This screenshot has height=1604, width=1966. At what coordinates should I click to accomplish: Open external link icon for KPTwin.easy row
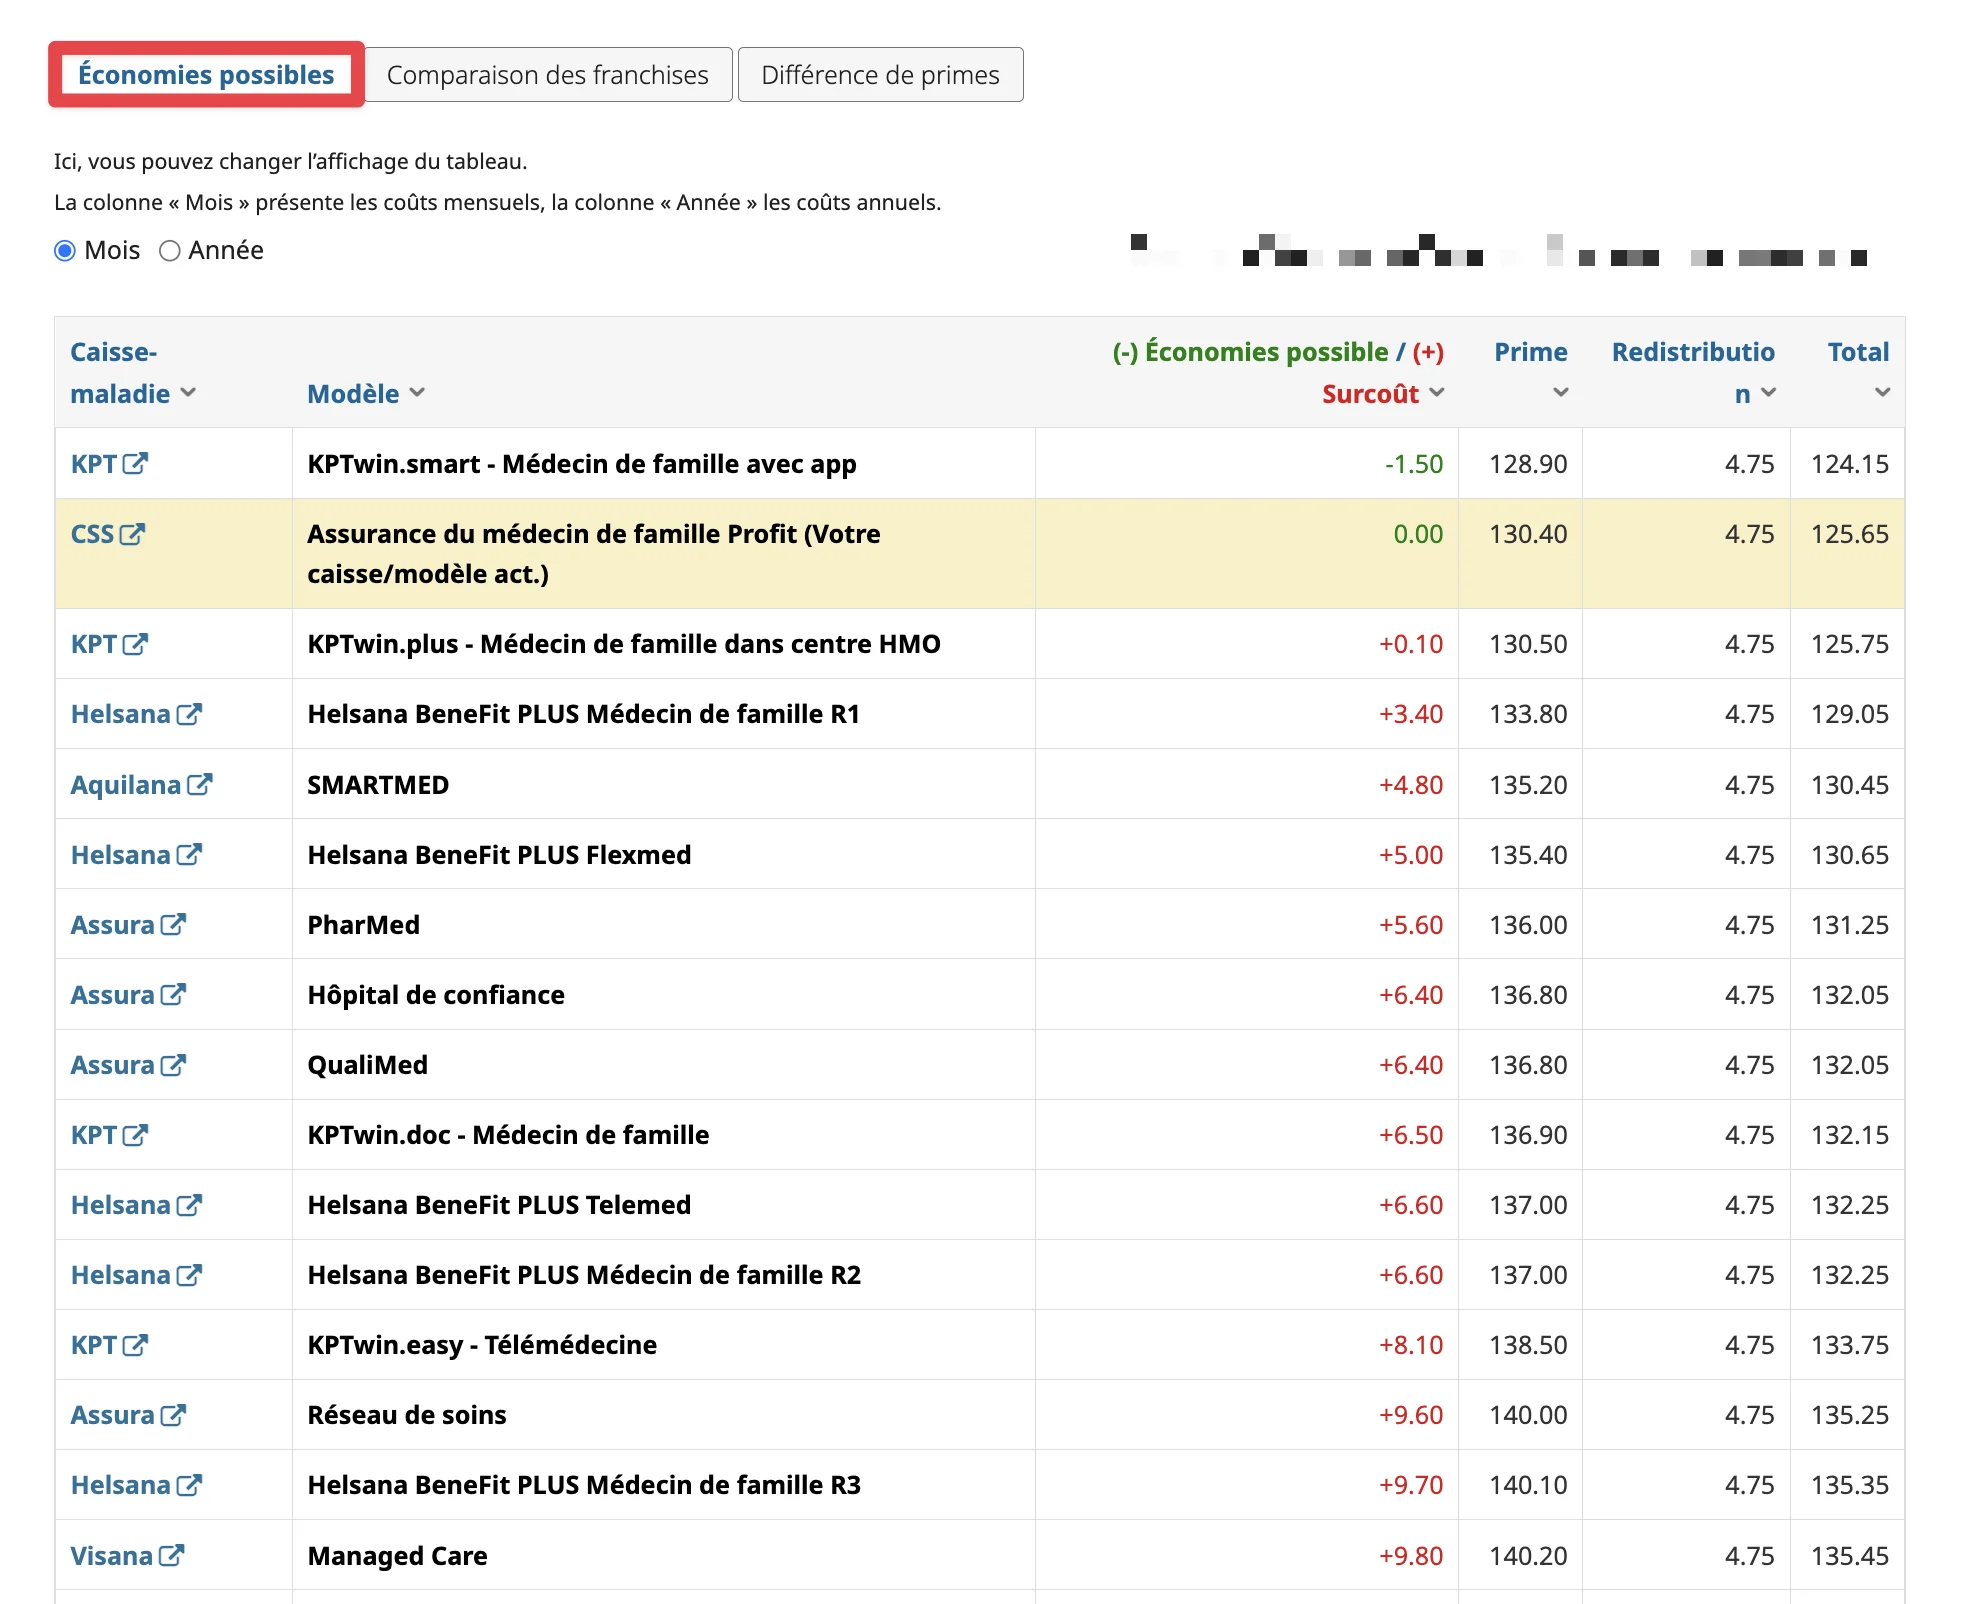pos(135,1345)
